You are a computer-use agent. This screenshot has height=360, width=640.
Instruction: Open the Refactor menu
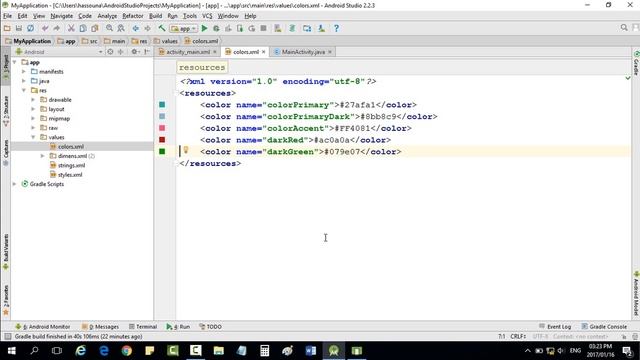(133, 16)
